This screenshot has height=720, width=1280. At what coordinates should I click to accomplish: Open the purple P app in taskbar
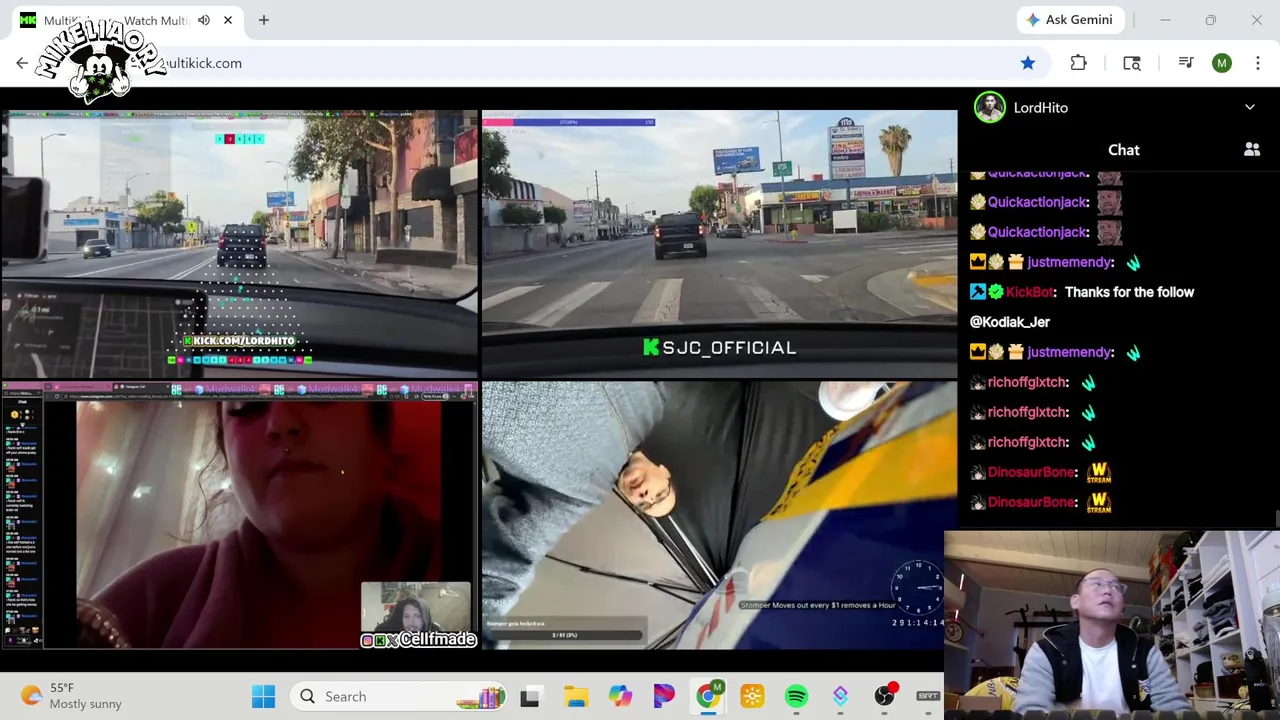pos(664,697)
